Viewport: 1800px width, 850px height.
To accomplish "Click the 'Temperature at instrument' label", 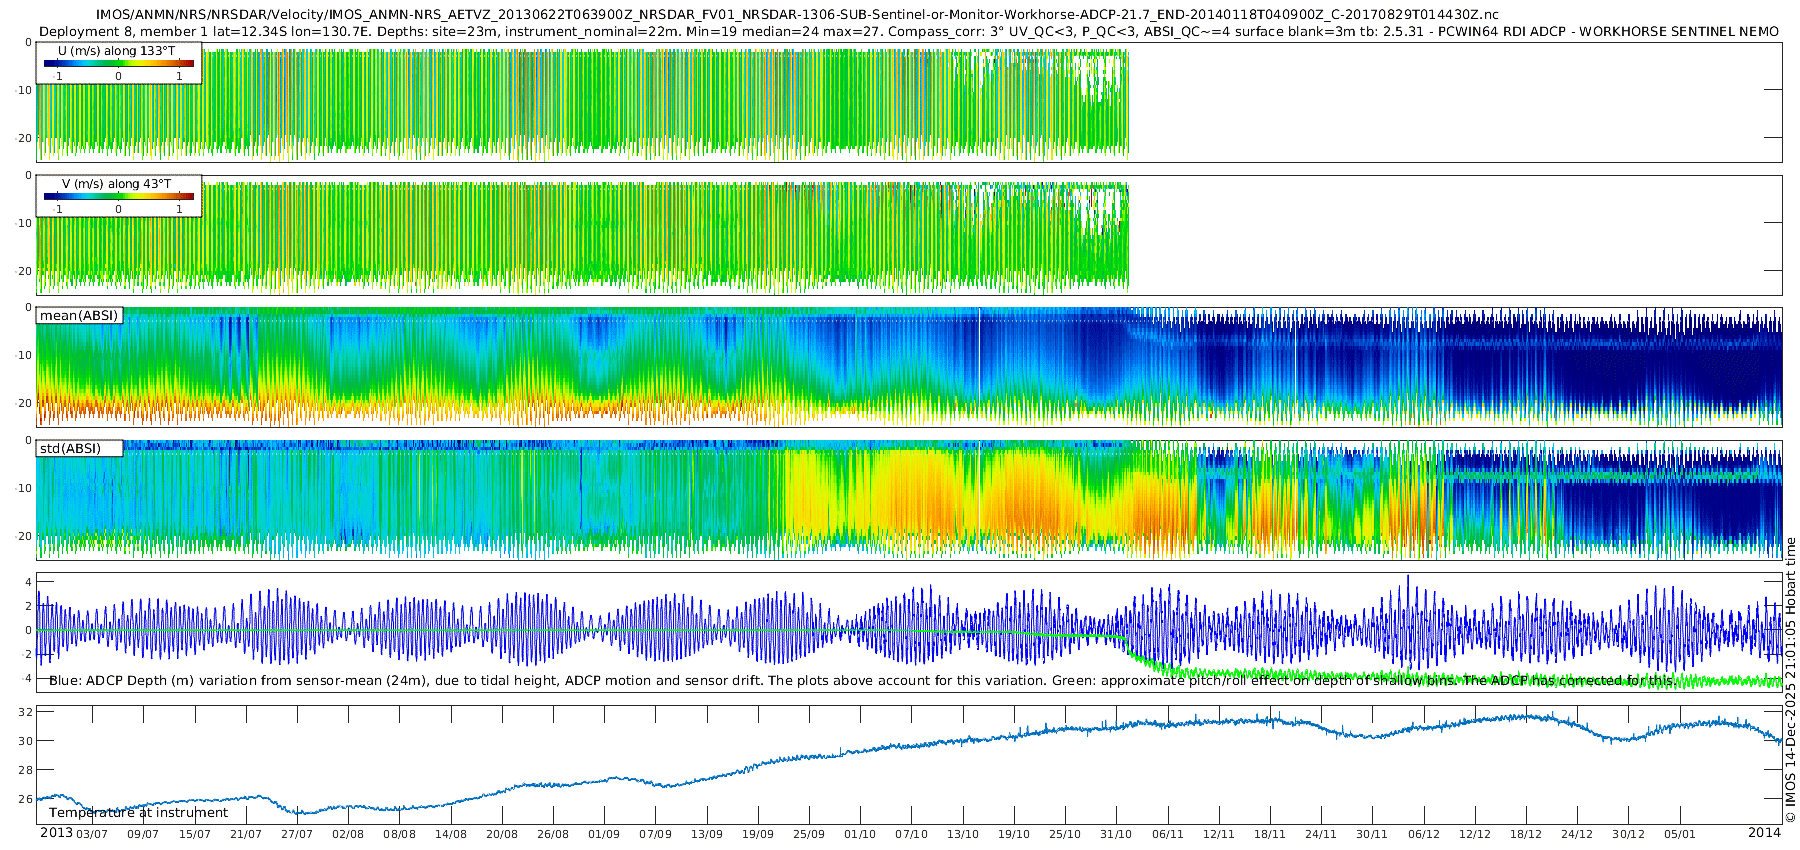I will [x=138, y=813].
